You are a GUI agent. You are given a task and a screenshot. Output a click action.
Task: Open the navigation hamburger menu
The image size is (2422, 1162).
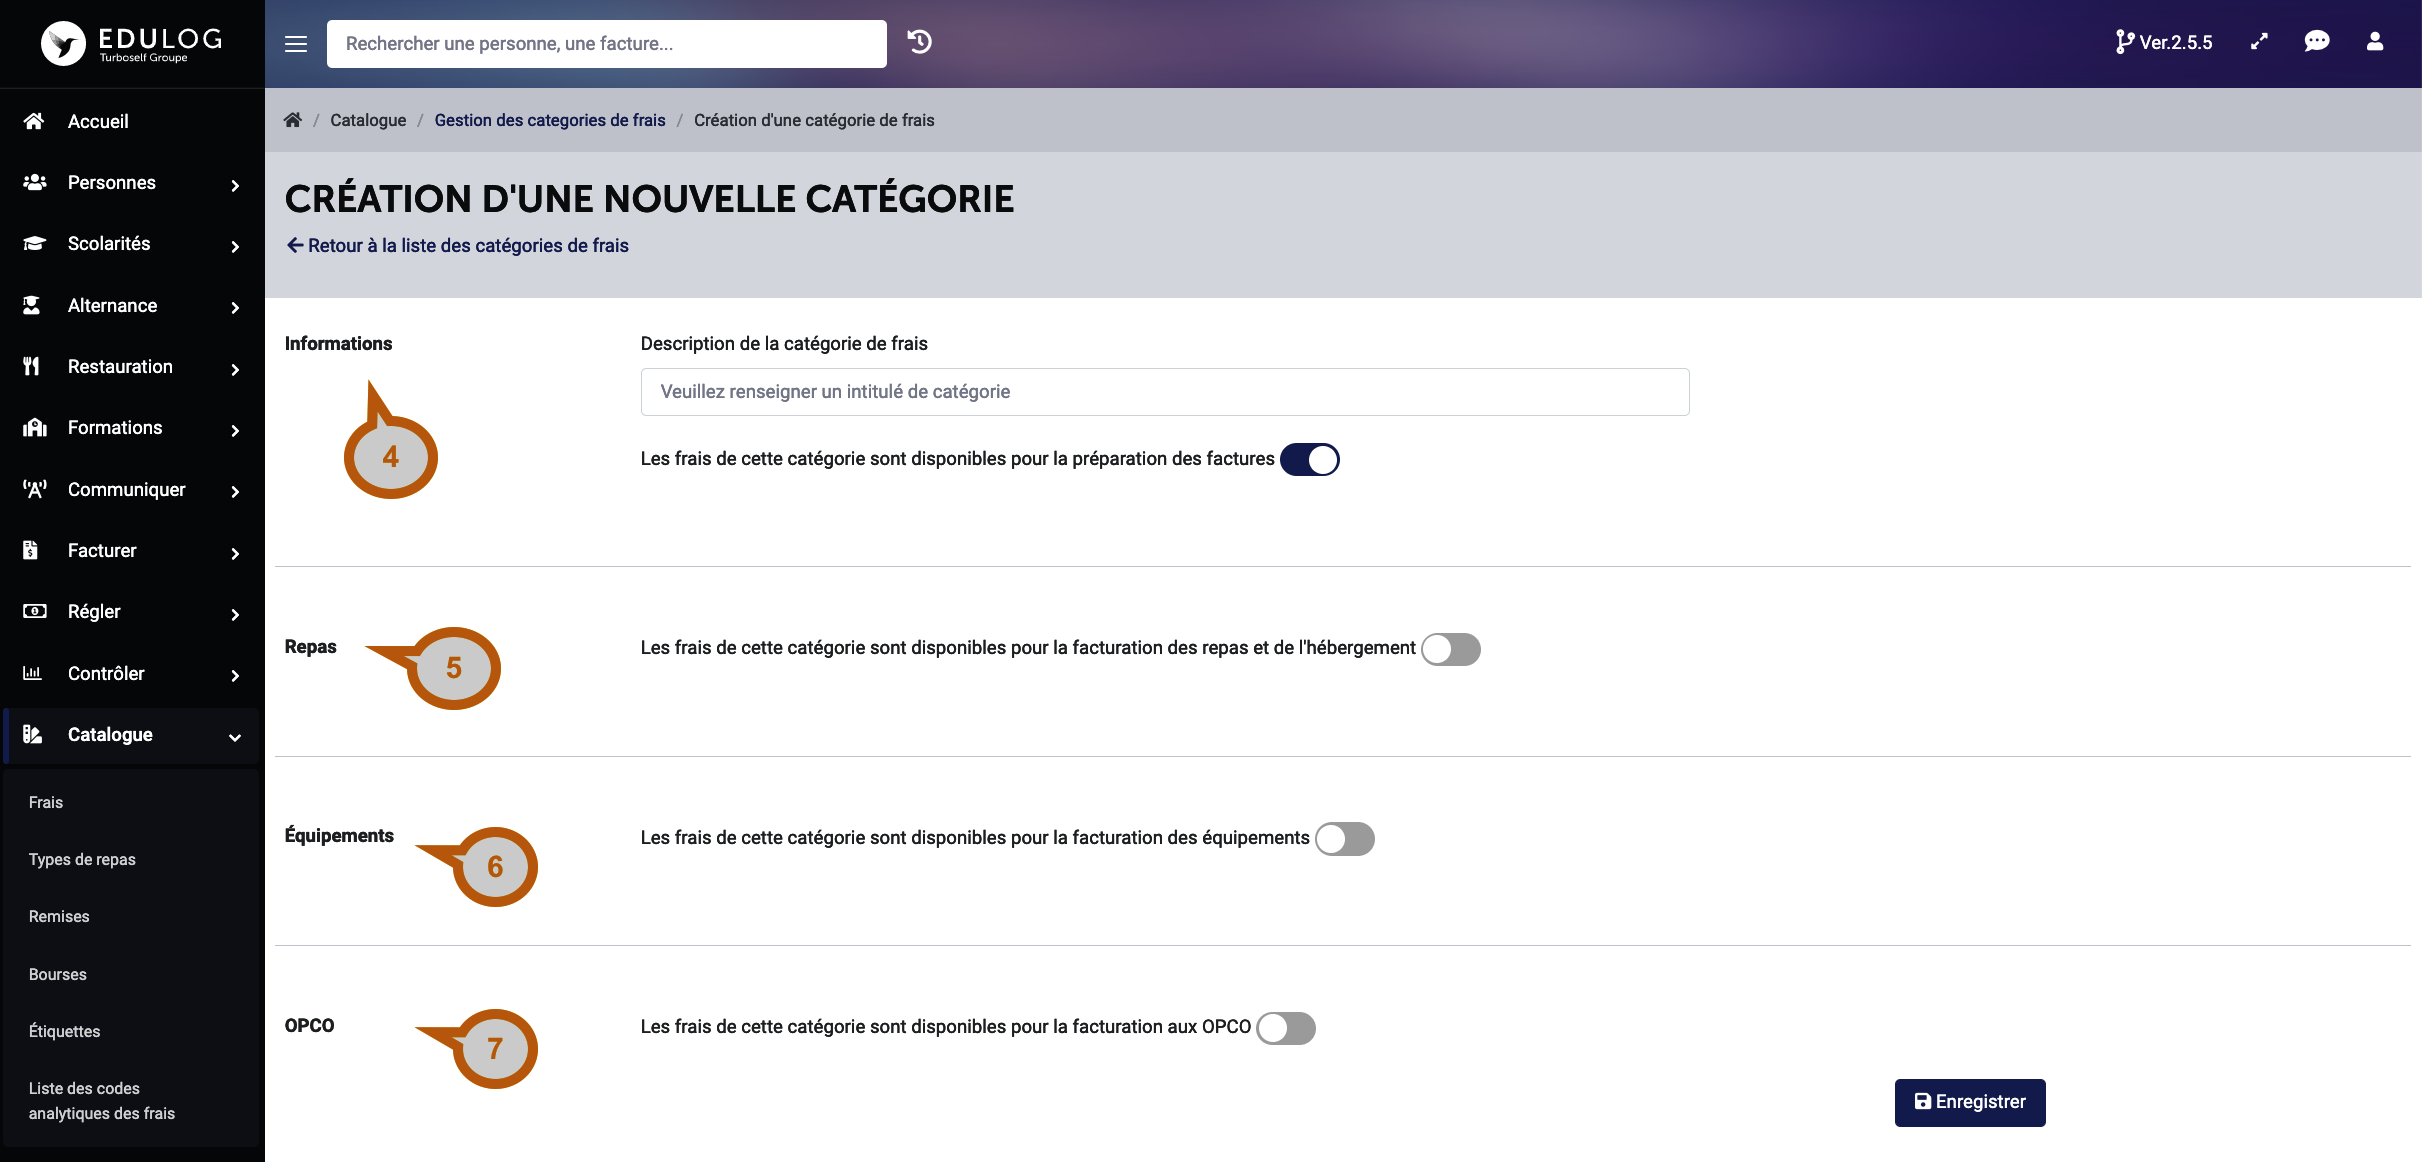point(295,43)
